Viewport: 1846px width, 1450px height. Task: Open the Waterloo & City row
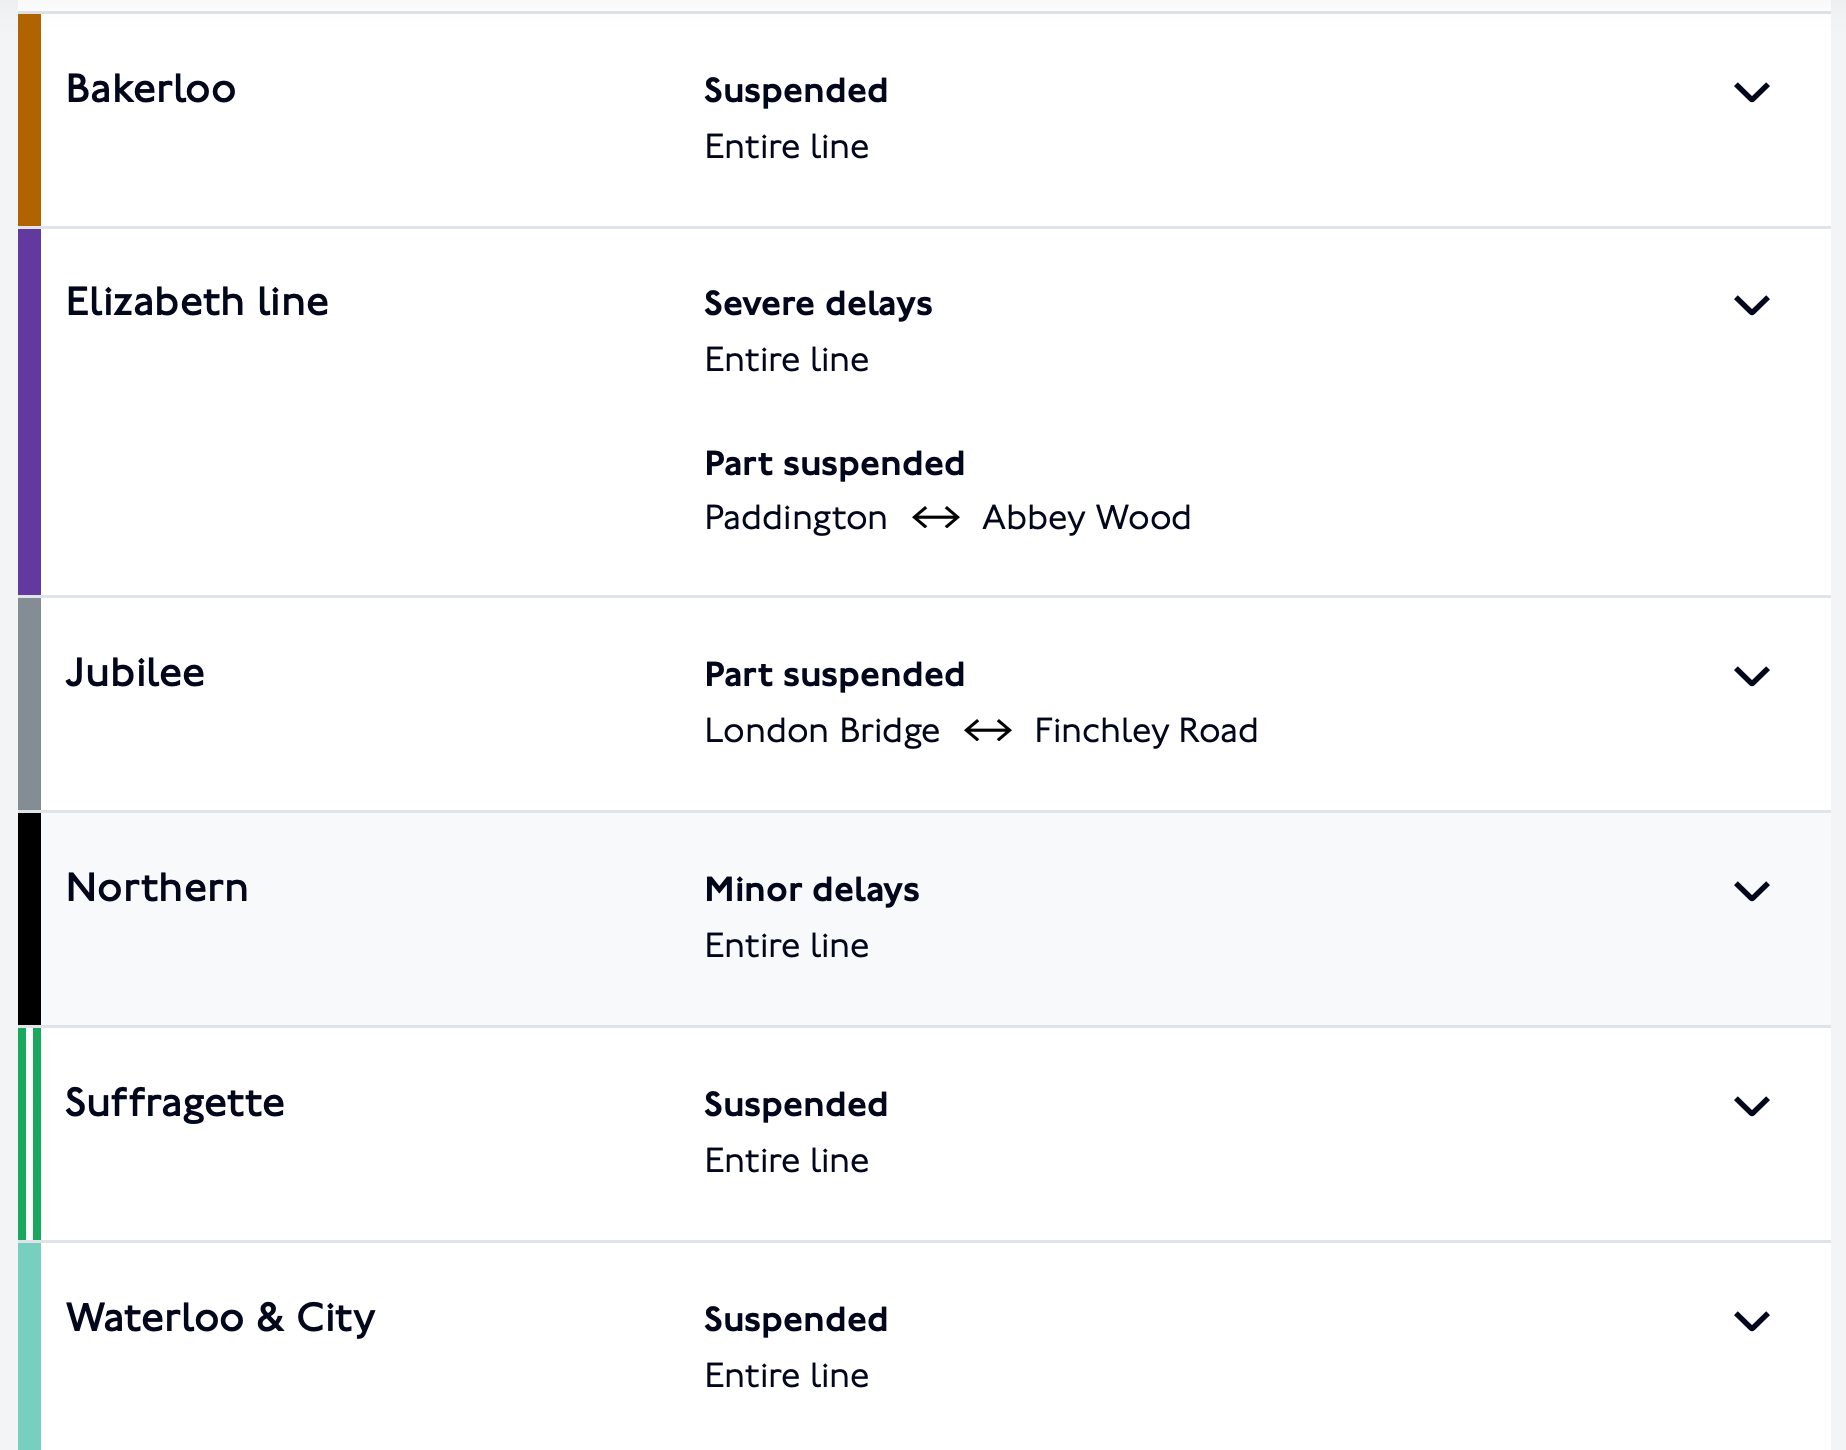(x=924, y=1346)
